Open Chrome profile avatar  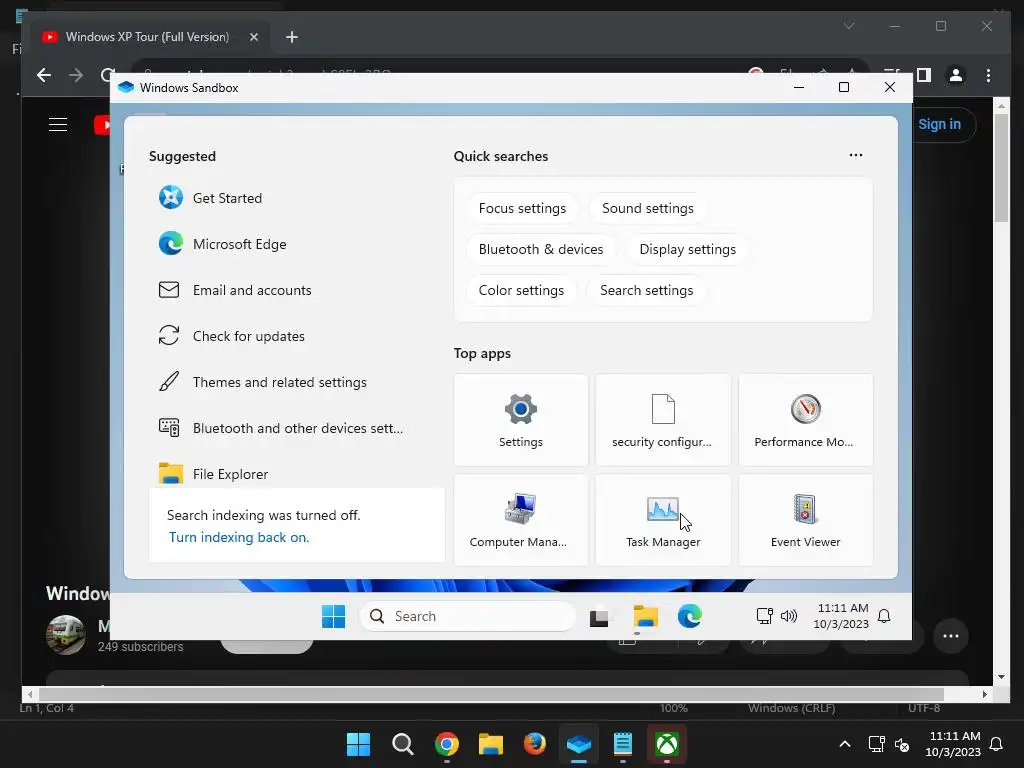click(955, 75)
